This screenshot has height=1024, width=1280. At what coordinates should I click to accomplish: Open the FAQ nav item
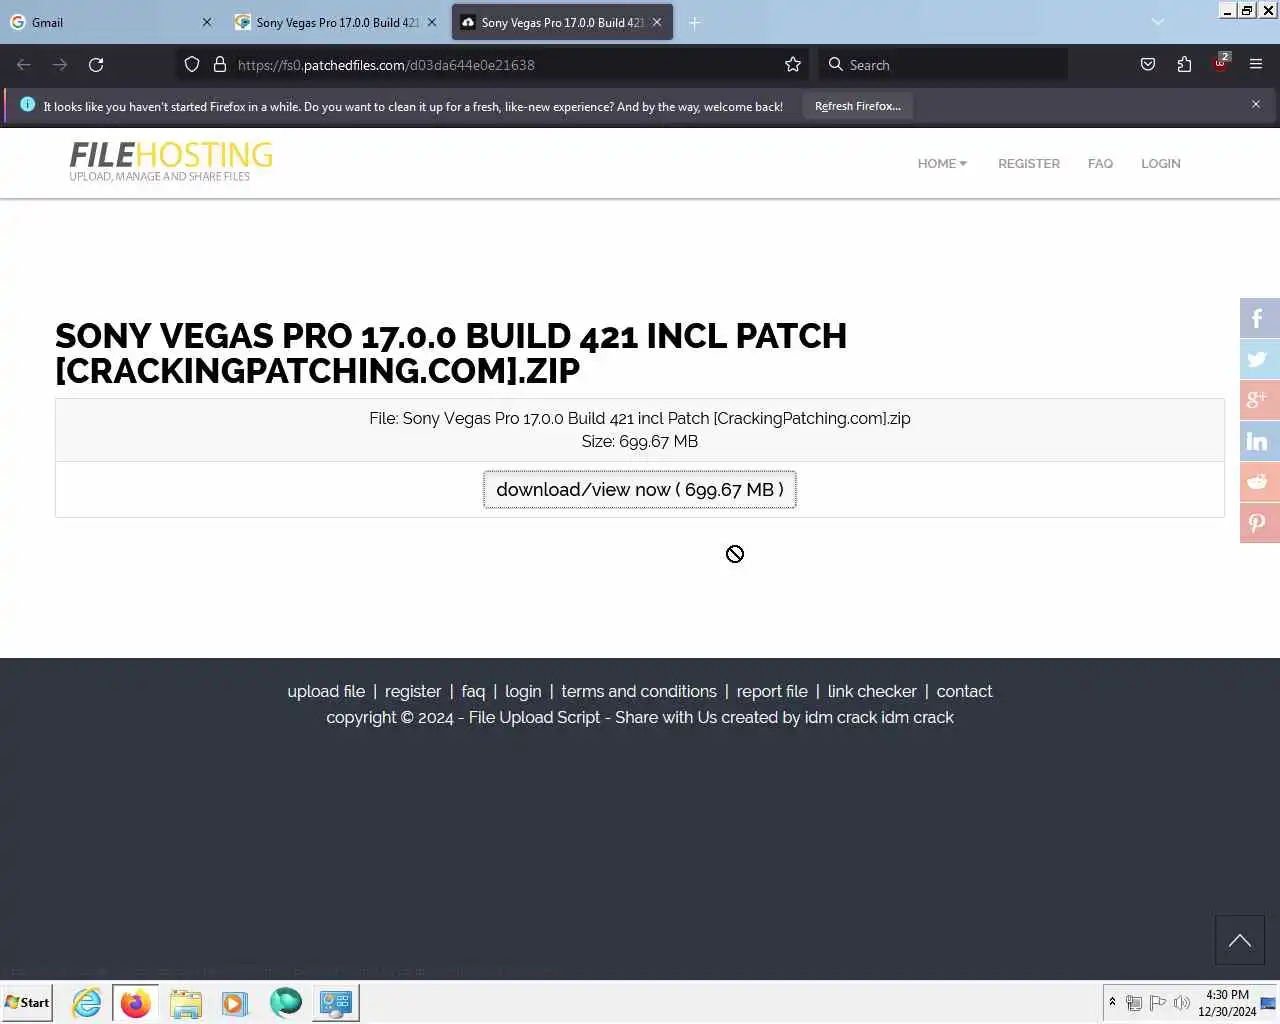pos(1100,163)
